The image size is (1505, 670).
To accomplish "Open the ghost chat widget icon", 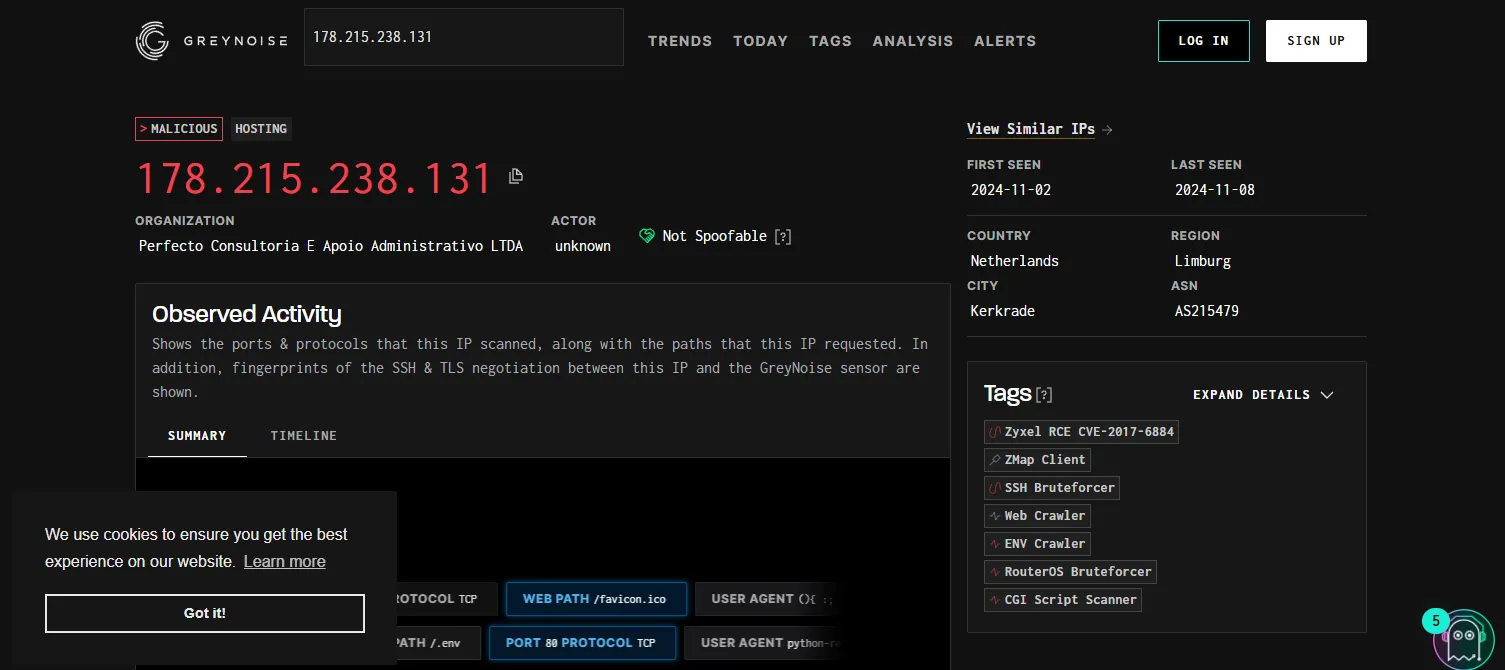I will click(1463, 638).
